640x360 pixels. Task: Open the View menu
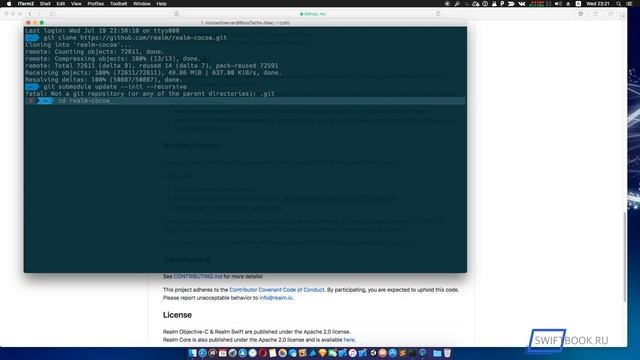click(x=76, y=4)
